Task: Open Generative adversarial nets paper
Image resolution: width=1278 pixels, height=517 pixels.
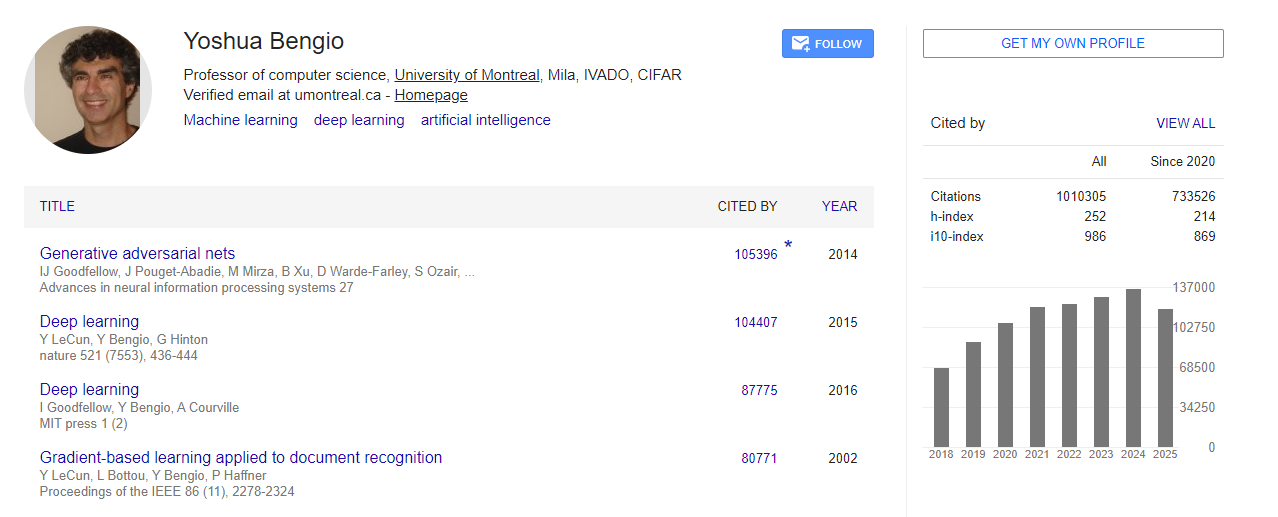Action: [x=137, y=254]
